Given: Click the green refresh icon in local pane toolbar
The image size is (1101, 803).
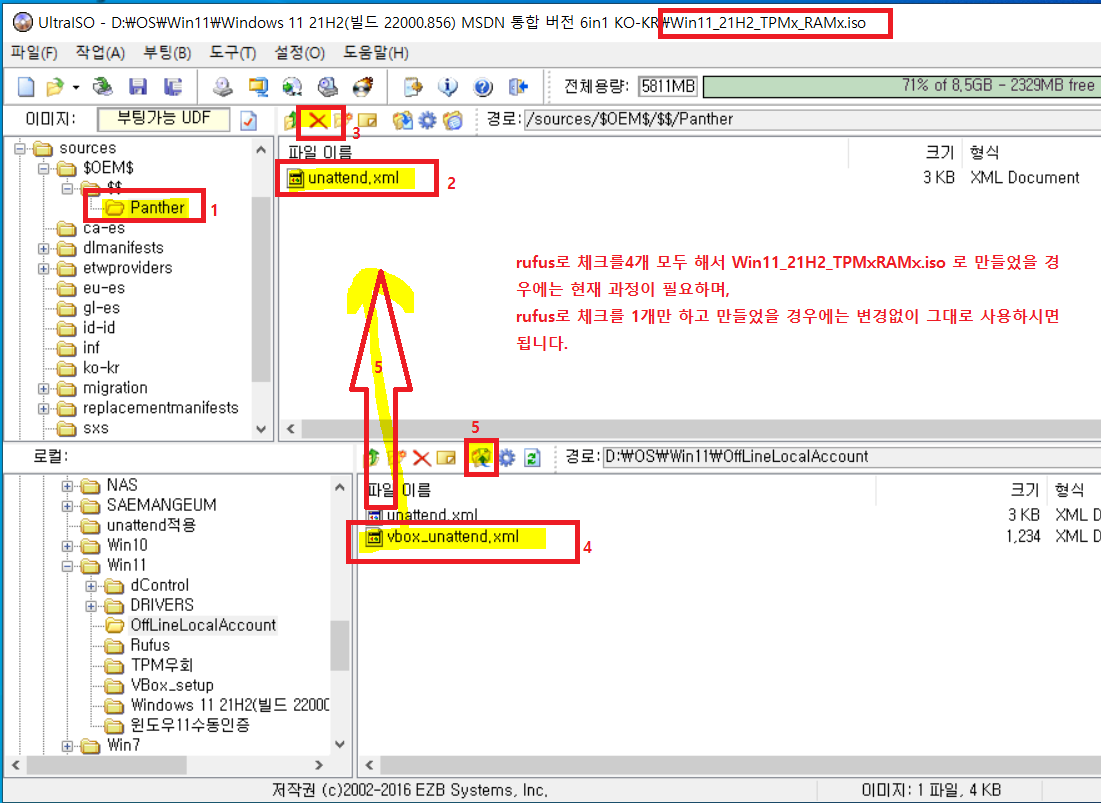Looking at the screenshot, I should click(532, 458).
